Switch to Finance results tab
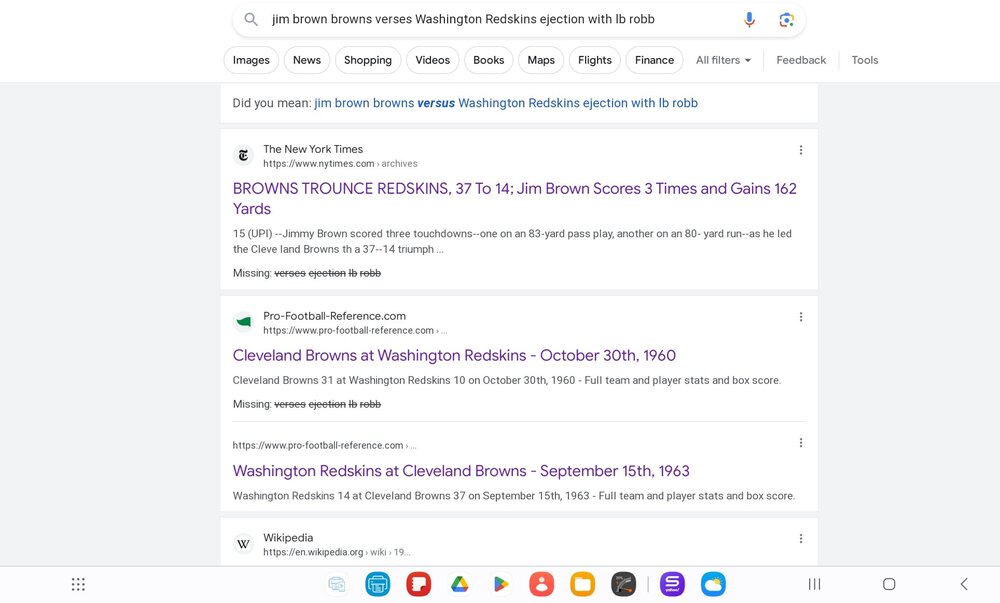This screenshot has height=603, width=1000. click(654, 60)
